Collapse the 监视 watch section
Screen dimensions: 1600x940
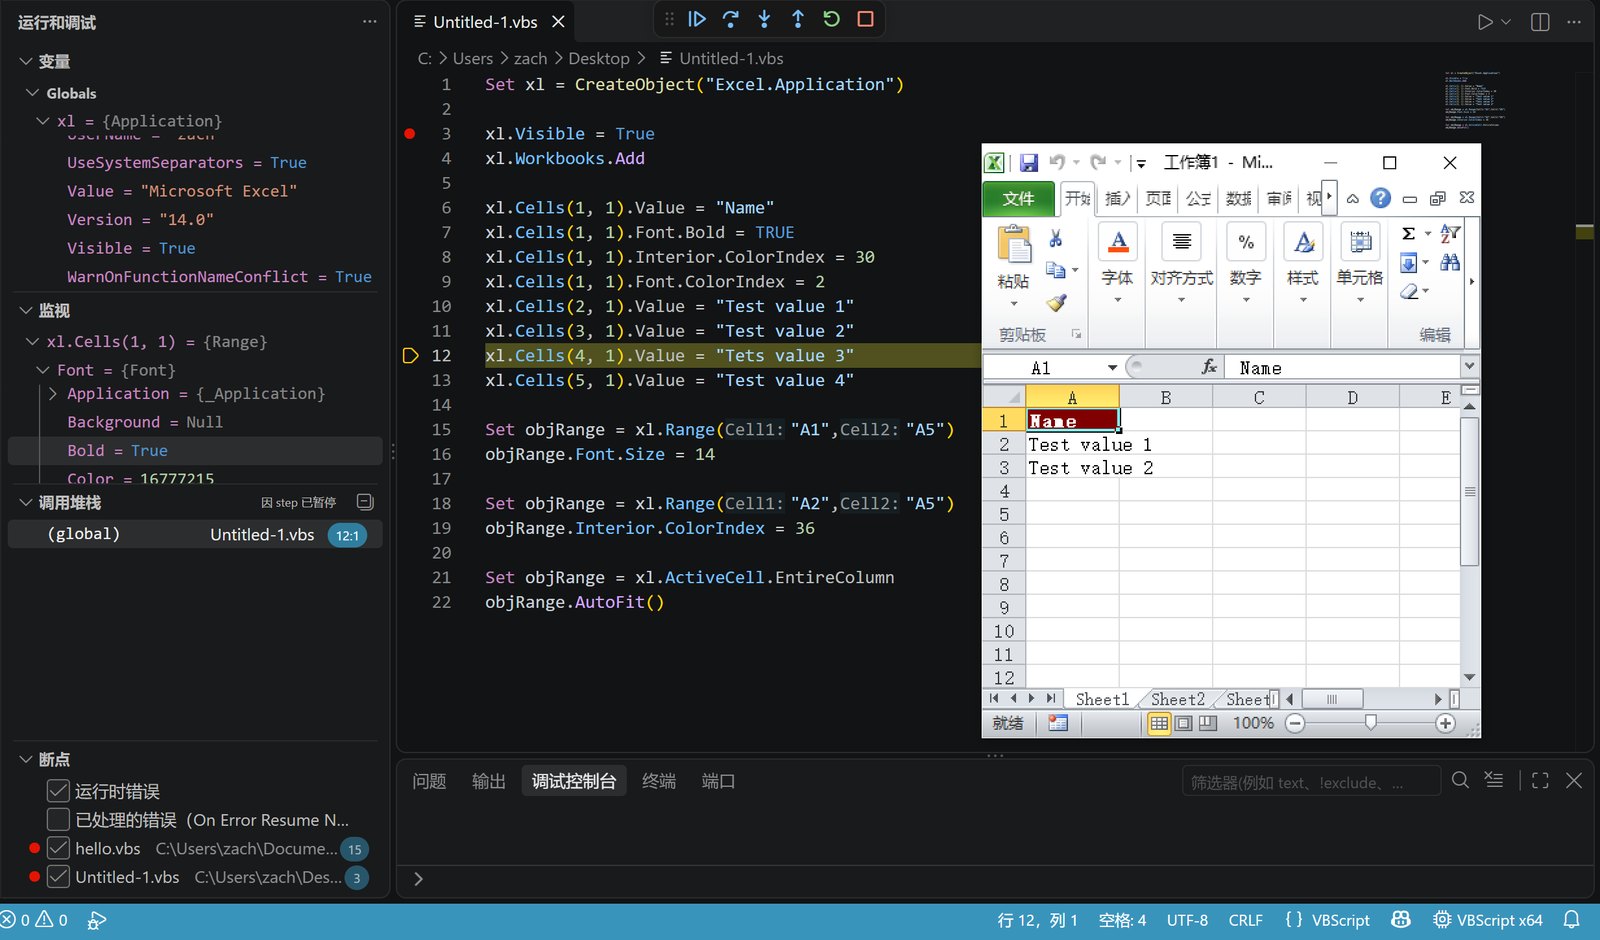point(27,310)
